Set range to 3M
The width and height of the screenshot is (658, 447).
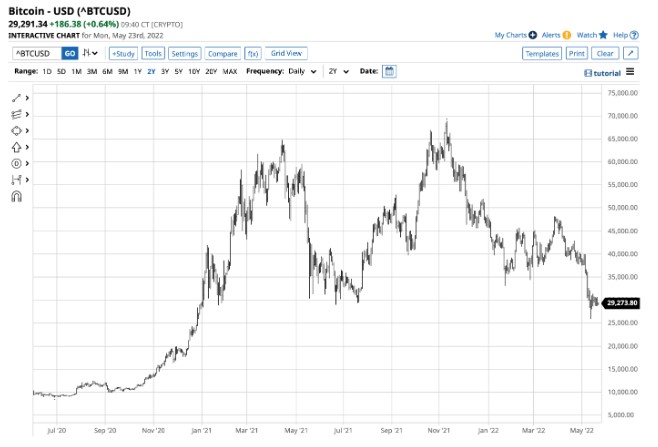(92, 71)
